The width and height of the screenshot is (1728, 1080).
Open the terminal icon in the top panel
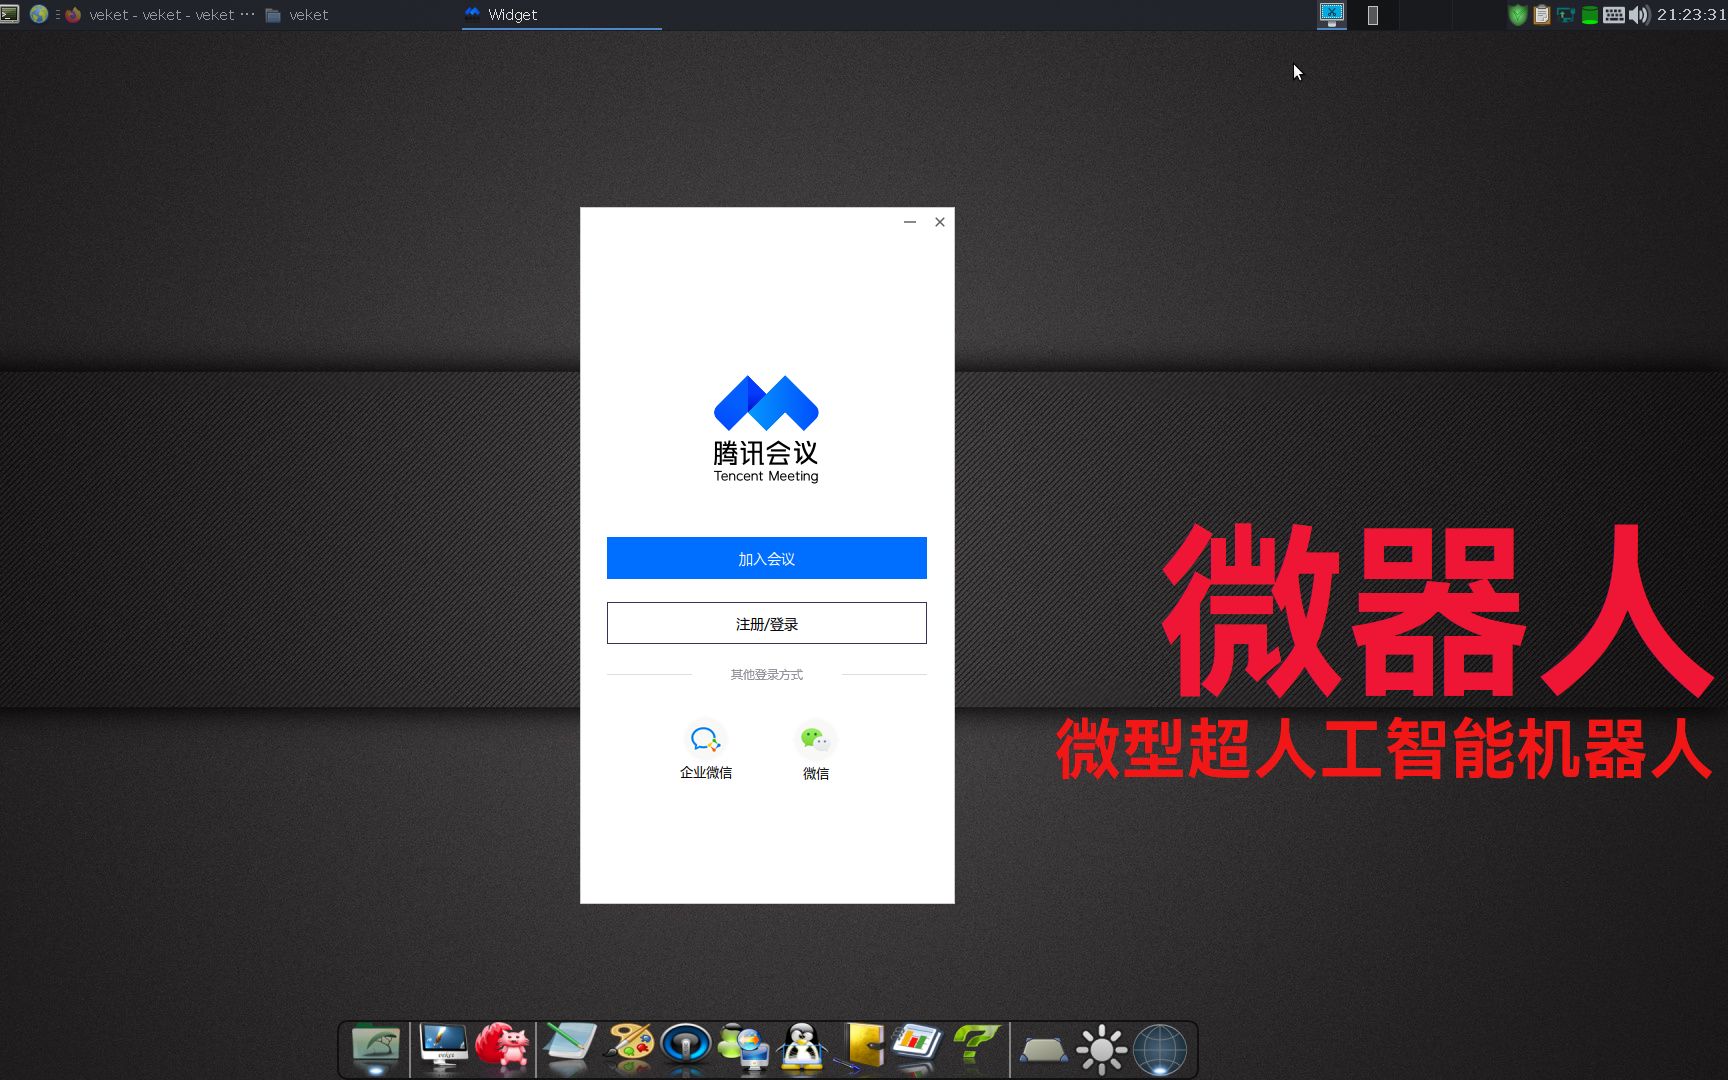coord(10,14)
